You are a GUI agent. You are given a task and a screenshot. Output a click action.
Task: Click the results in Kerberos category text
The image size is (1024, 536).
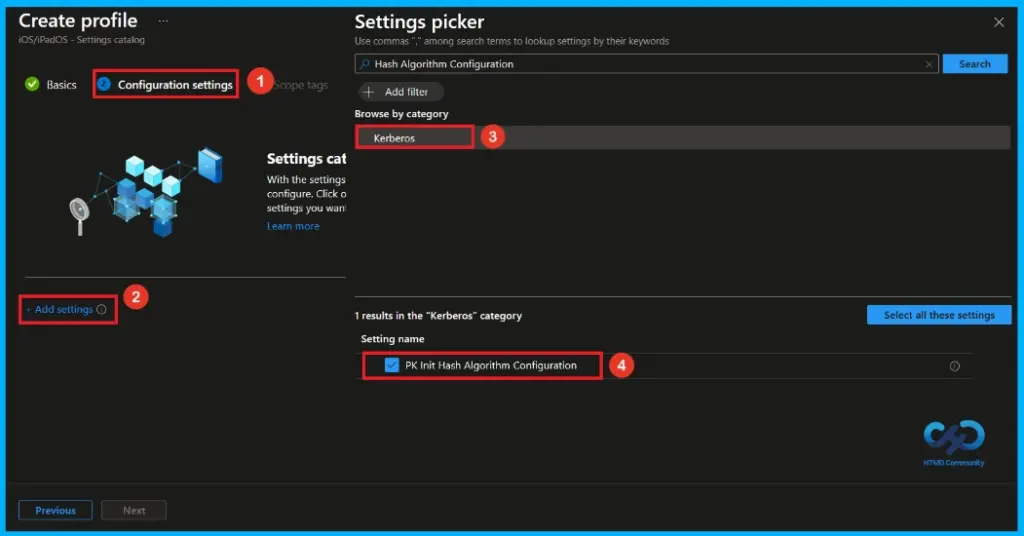pyautogui.click(x=438, y=315)
